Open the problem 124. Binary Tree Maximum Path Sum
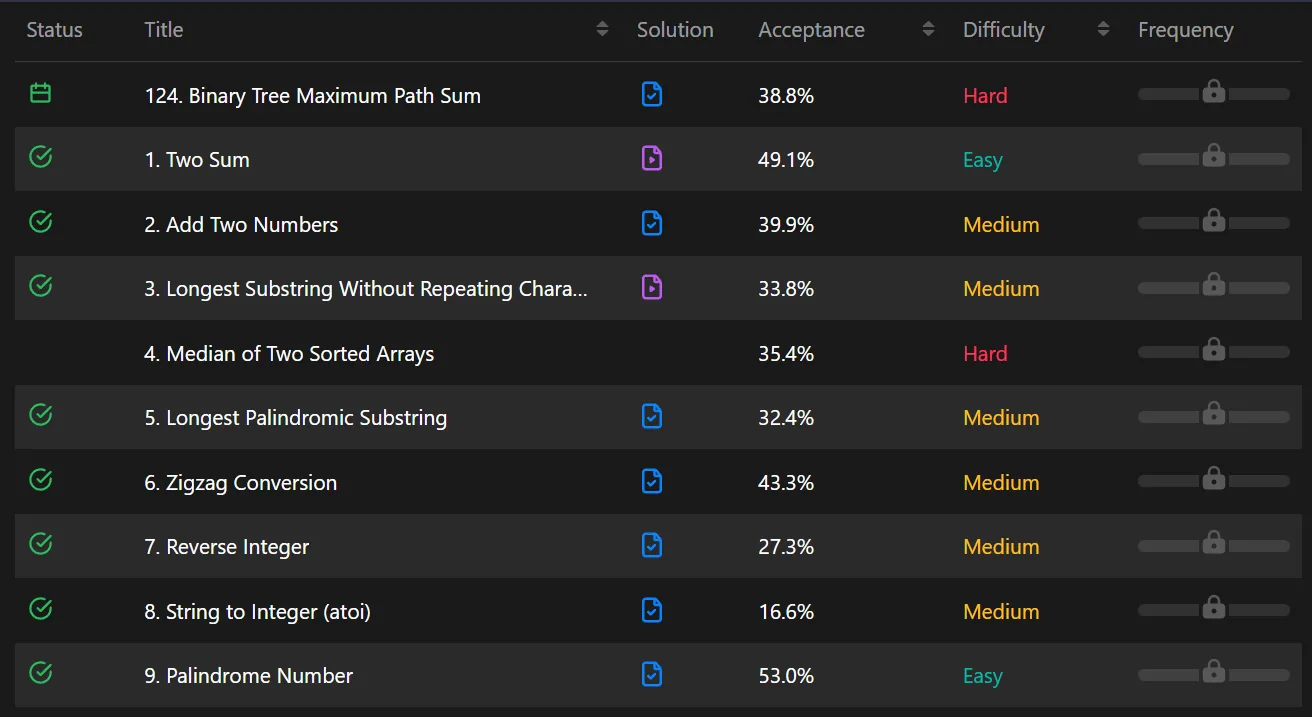Image resolution: width=1312 pixels, height=717 pixels. click(313, 96)
